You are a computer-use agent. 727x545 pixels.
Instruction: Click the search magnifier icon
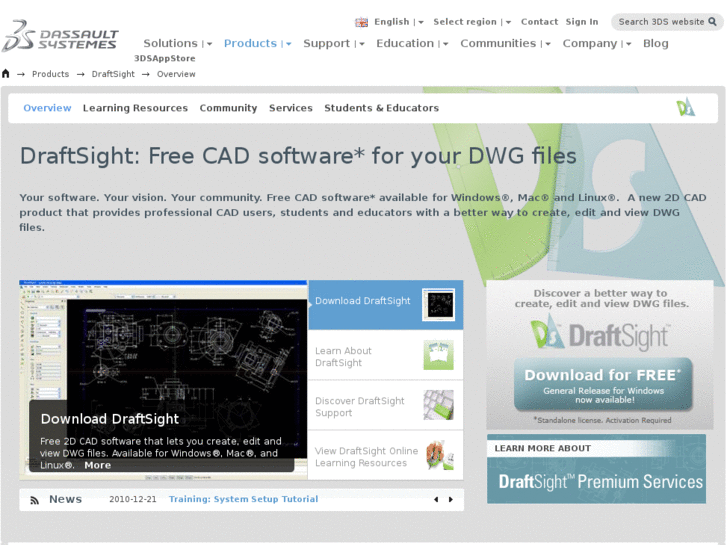point(713,21)
